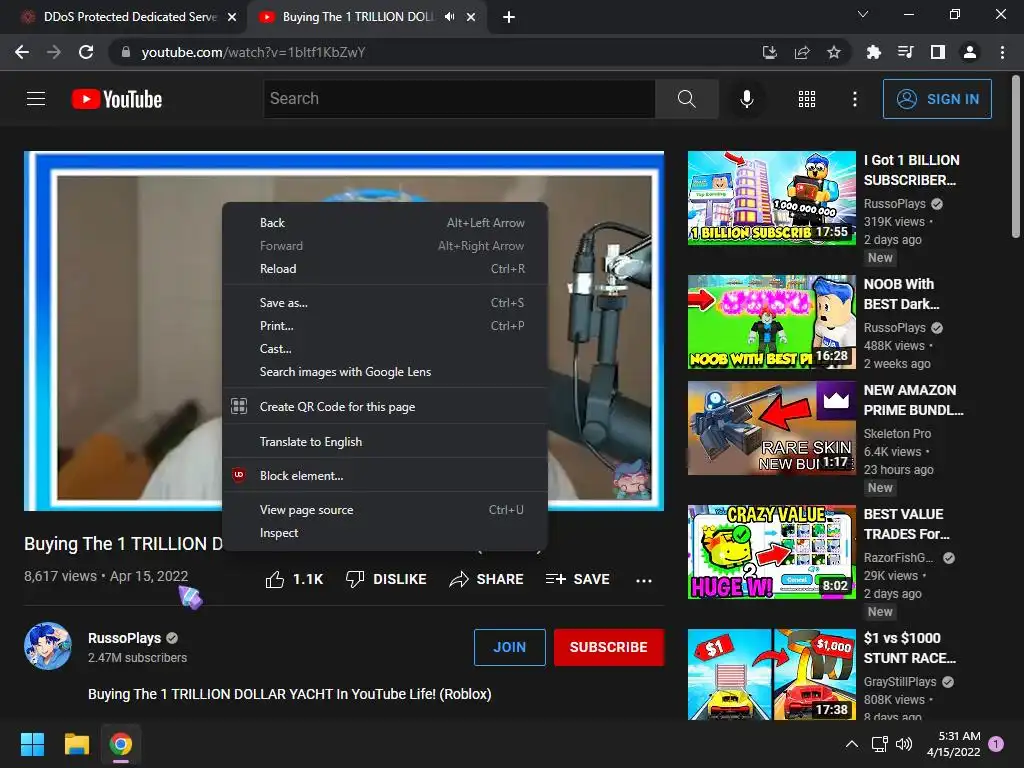Start voice search with microphone icon
1024x768 pixels.
pyautogui.click(x=746, y=99)
